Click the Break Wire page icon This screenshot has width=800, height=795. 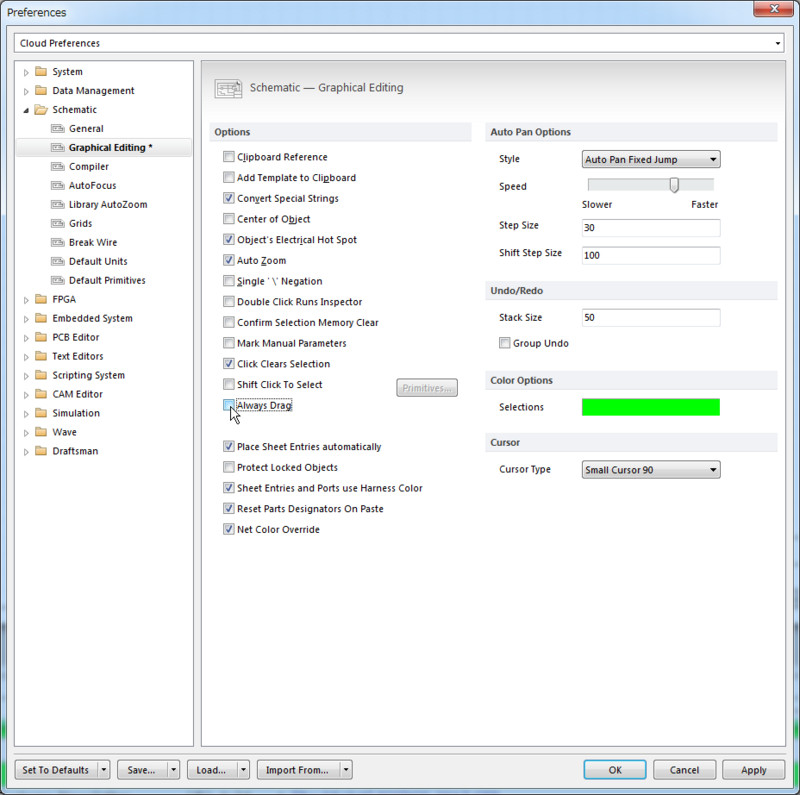click(58, 242)
